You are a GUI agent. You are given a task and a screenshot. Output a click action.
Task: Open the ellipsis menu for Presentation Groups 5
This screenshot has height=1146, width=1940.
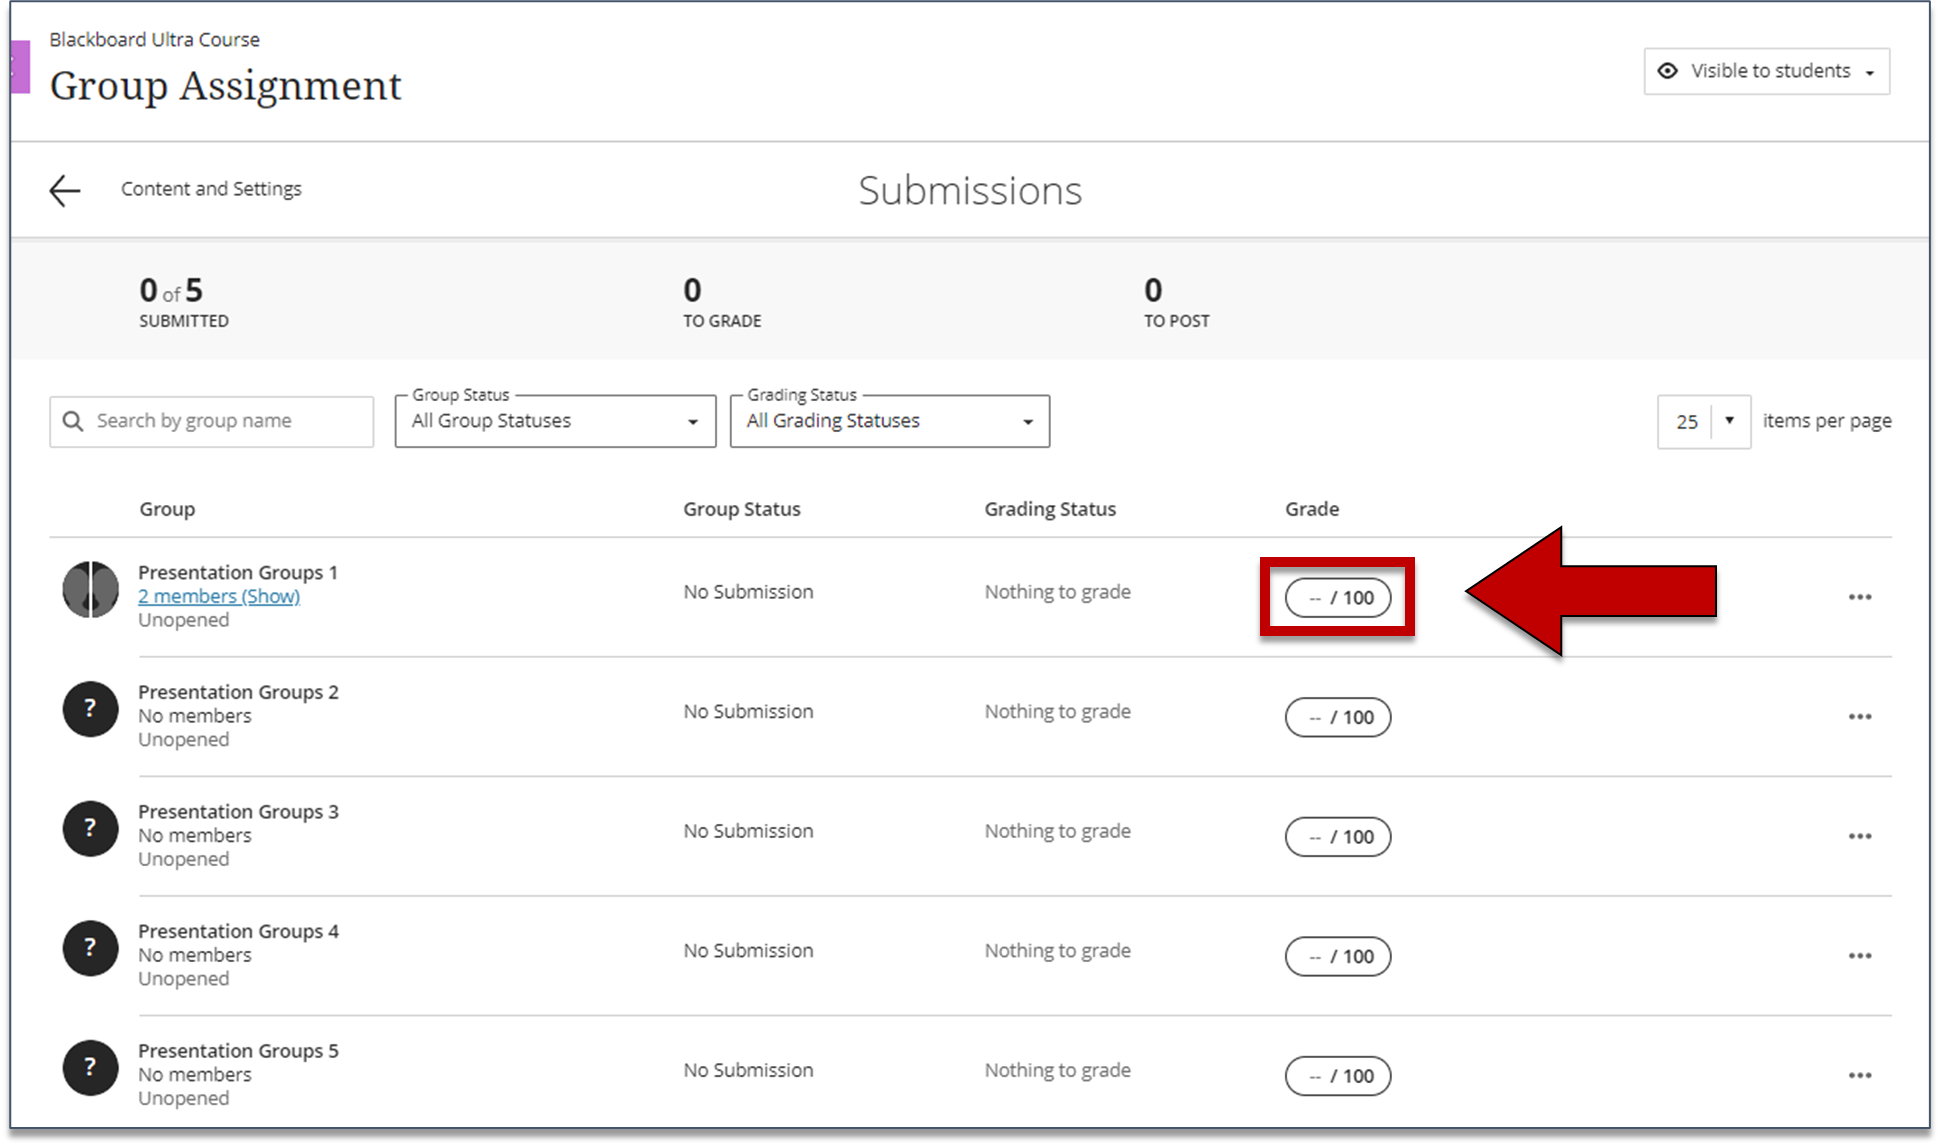pos(1860,1075)
